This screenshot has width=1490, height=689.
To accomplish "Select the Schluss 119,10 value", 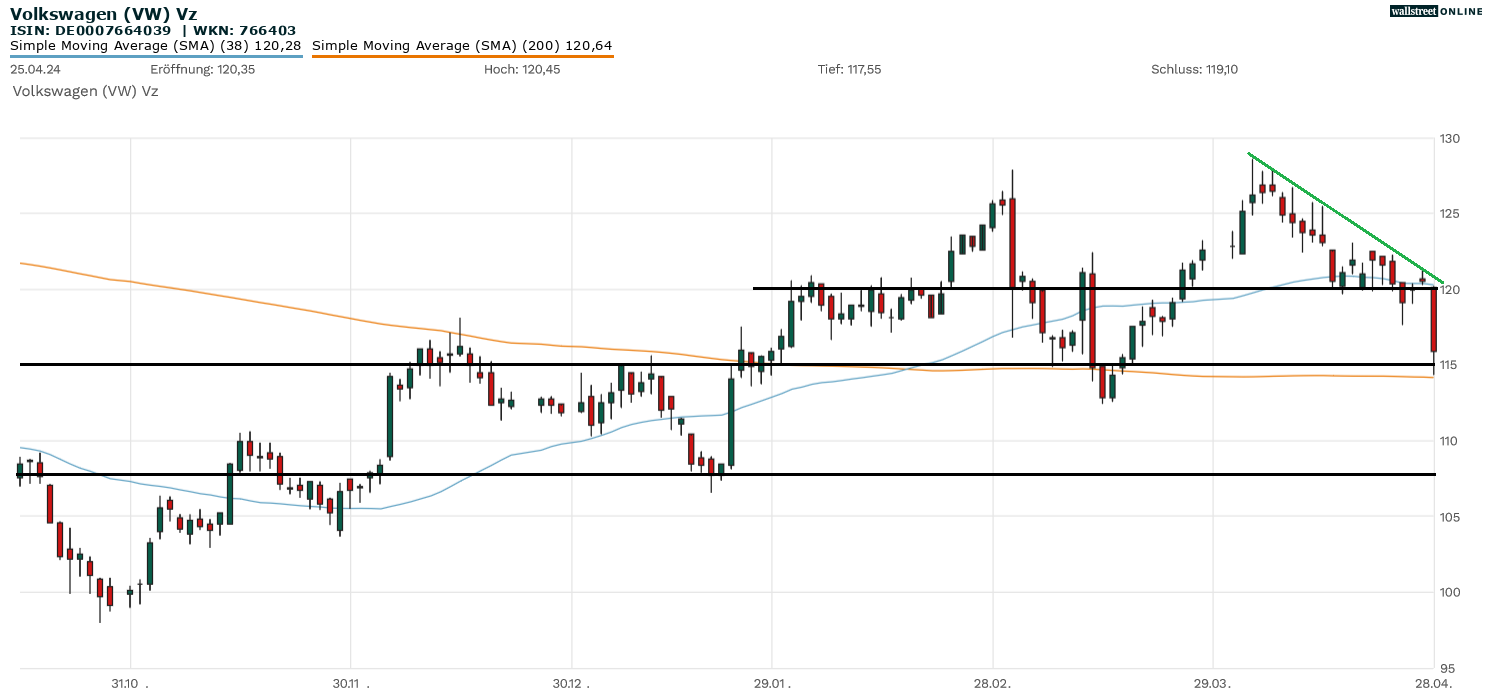I will [x=1195, y=69].
